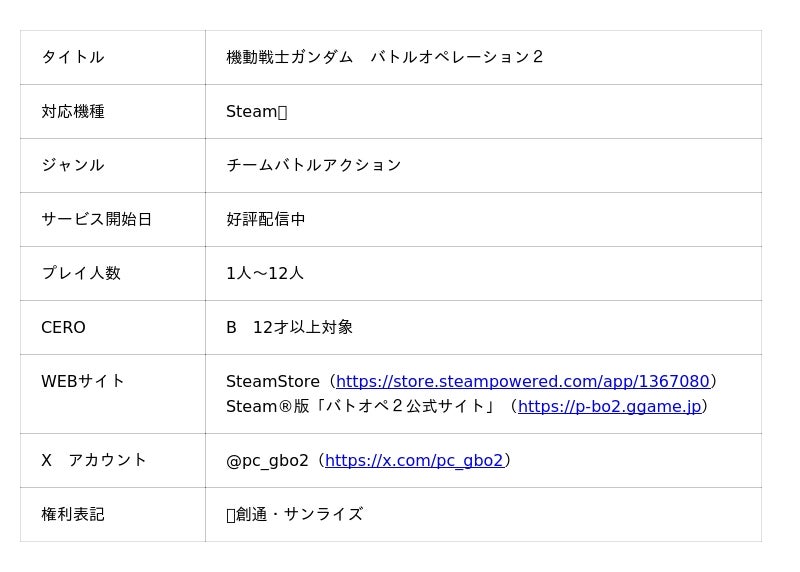Click the ジャンル row label

(x=72, y=165)
